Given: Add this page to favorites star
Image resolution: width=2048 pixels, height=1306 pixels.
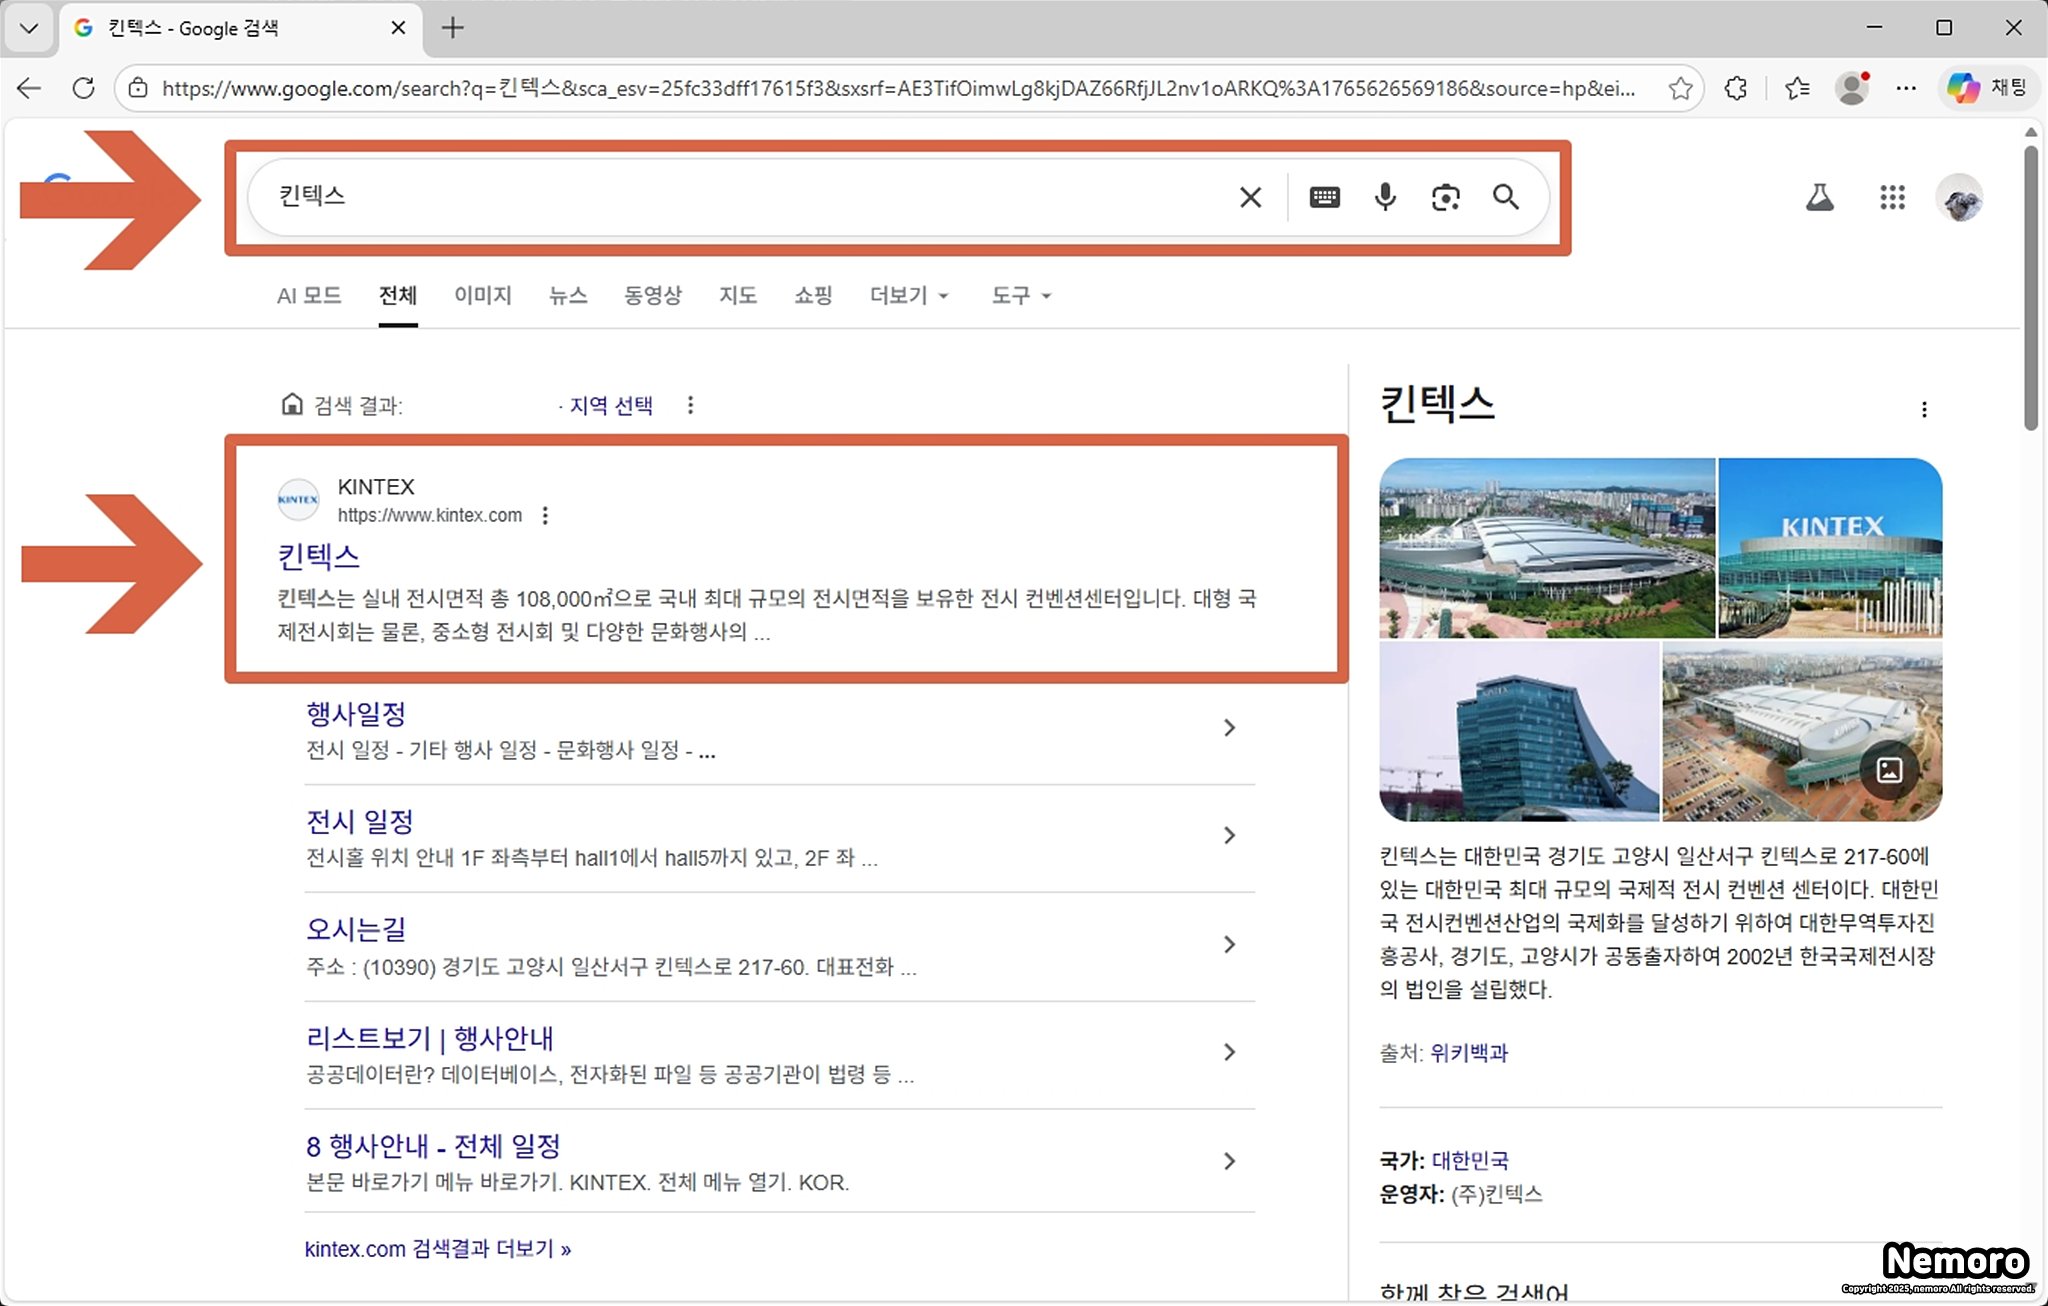Looking at the screenshot, I should [x=1680, y=88].
